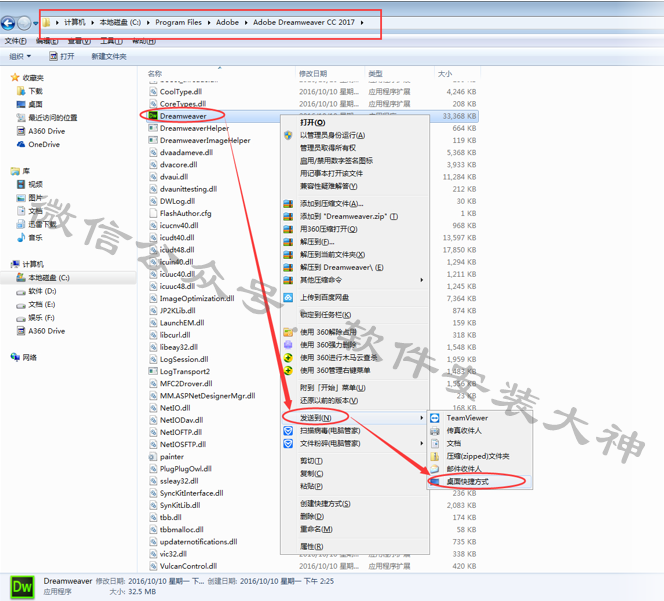Click the LogTransport2 application icon
The image size is (664, 601).
click(x=153, y=371)
